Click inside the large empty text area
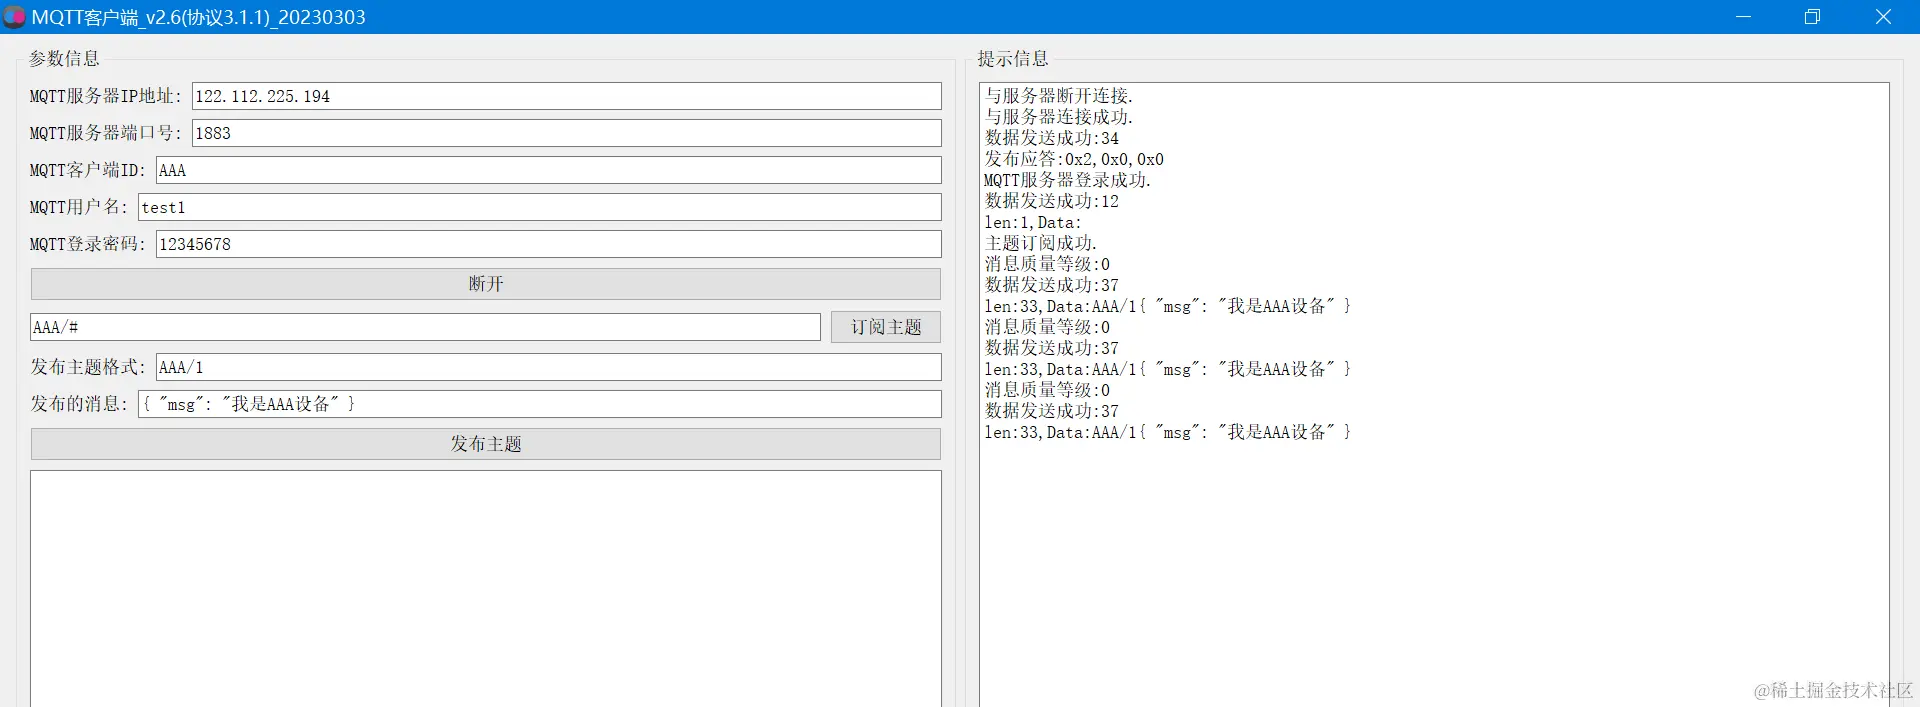Viewport: 1920px width, 707px height. click(486, 589)
